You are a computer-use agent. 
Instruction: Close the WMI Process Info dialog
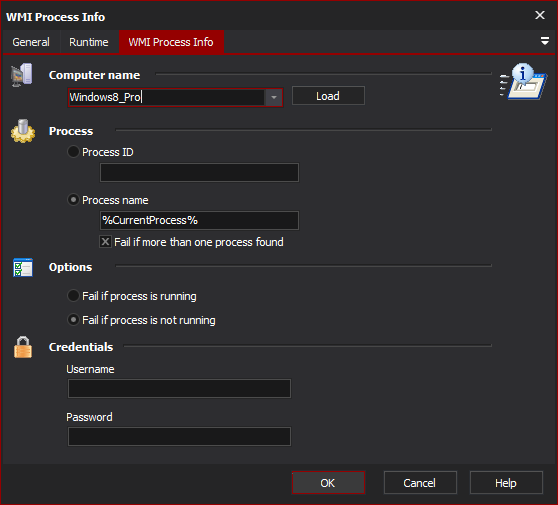(540, 15)
